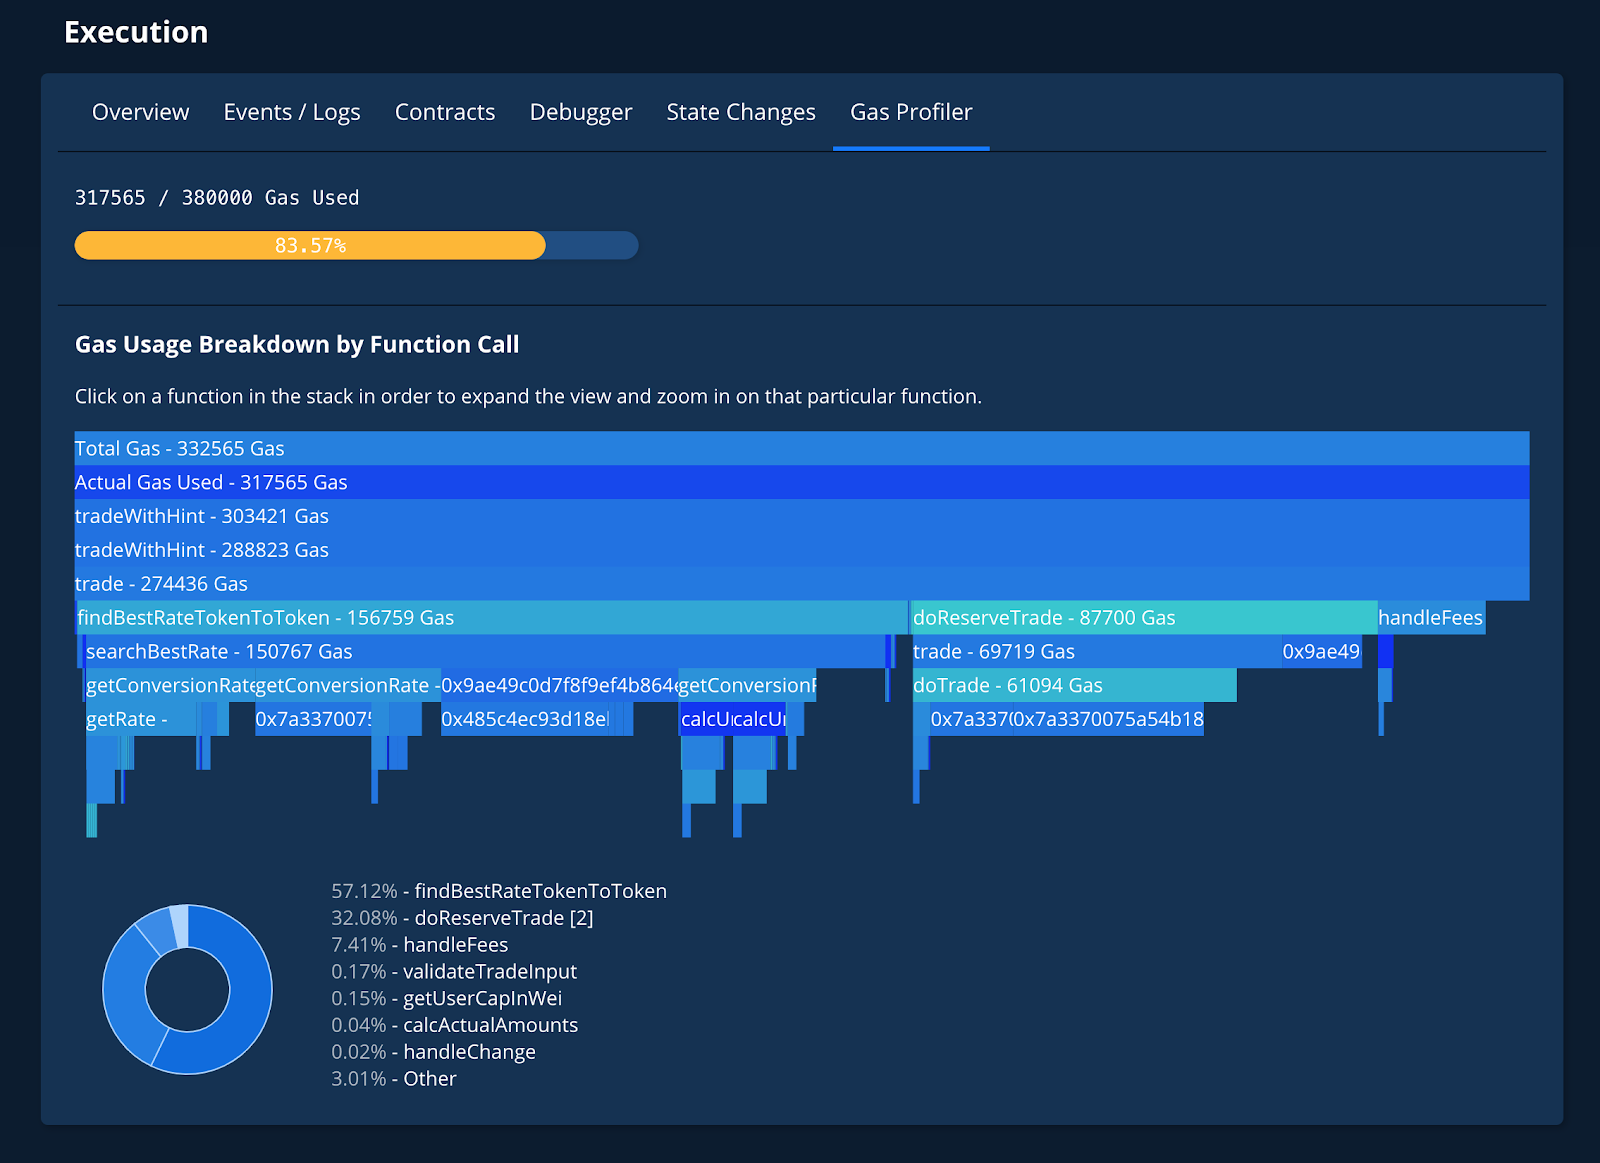Select the short 0x9ae49 bar beside trade - 69719 Gas
1600x1163 pixels.
(x=1322, y=652)
